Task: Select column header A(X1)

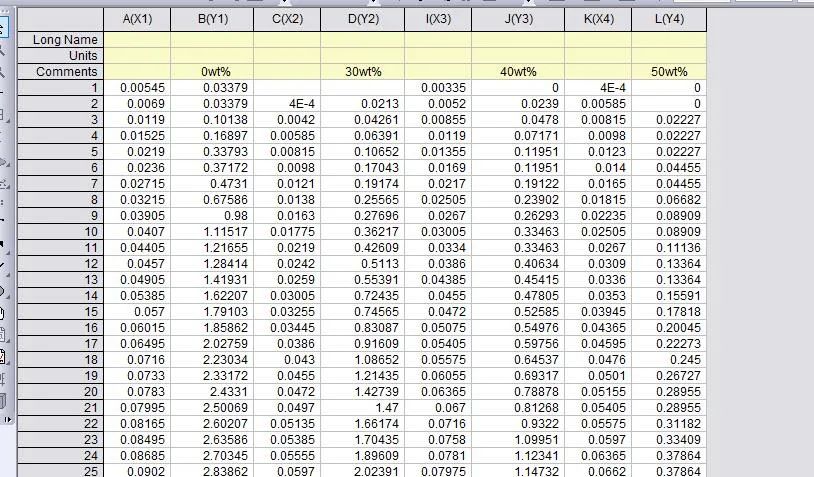Action: pos(137,19)
